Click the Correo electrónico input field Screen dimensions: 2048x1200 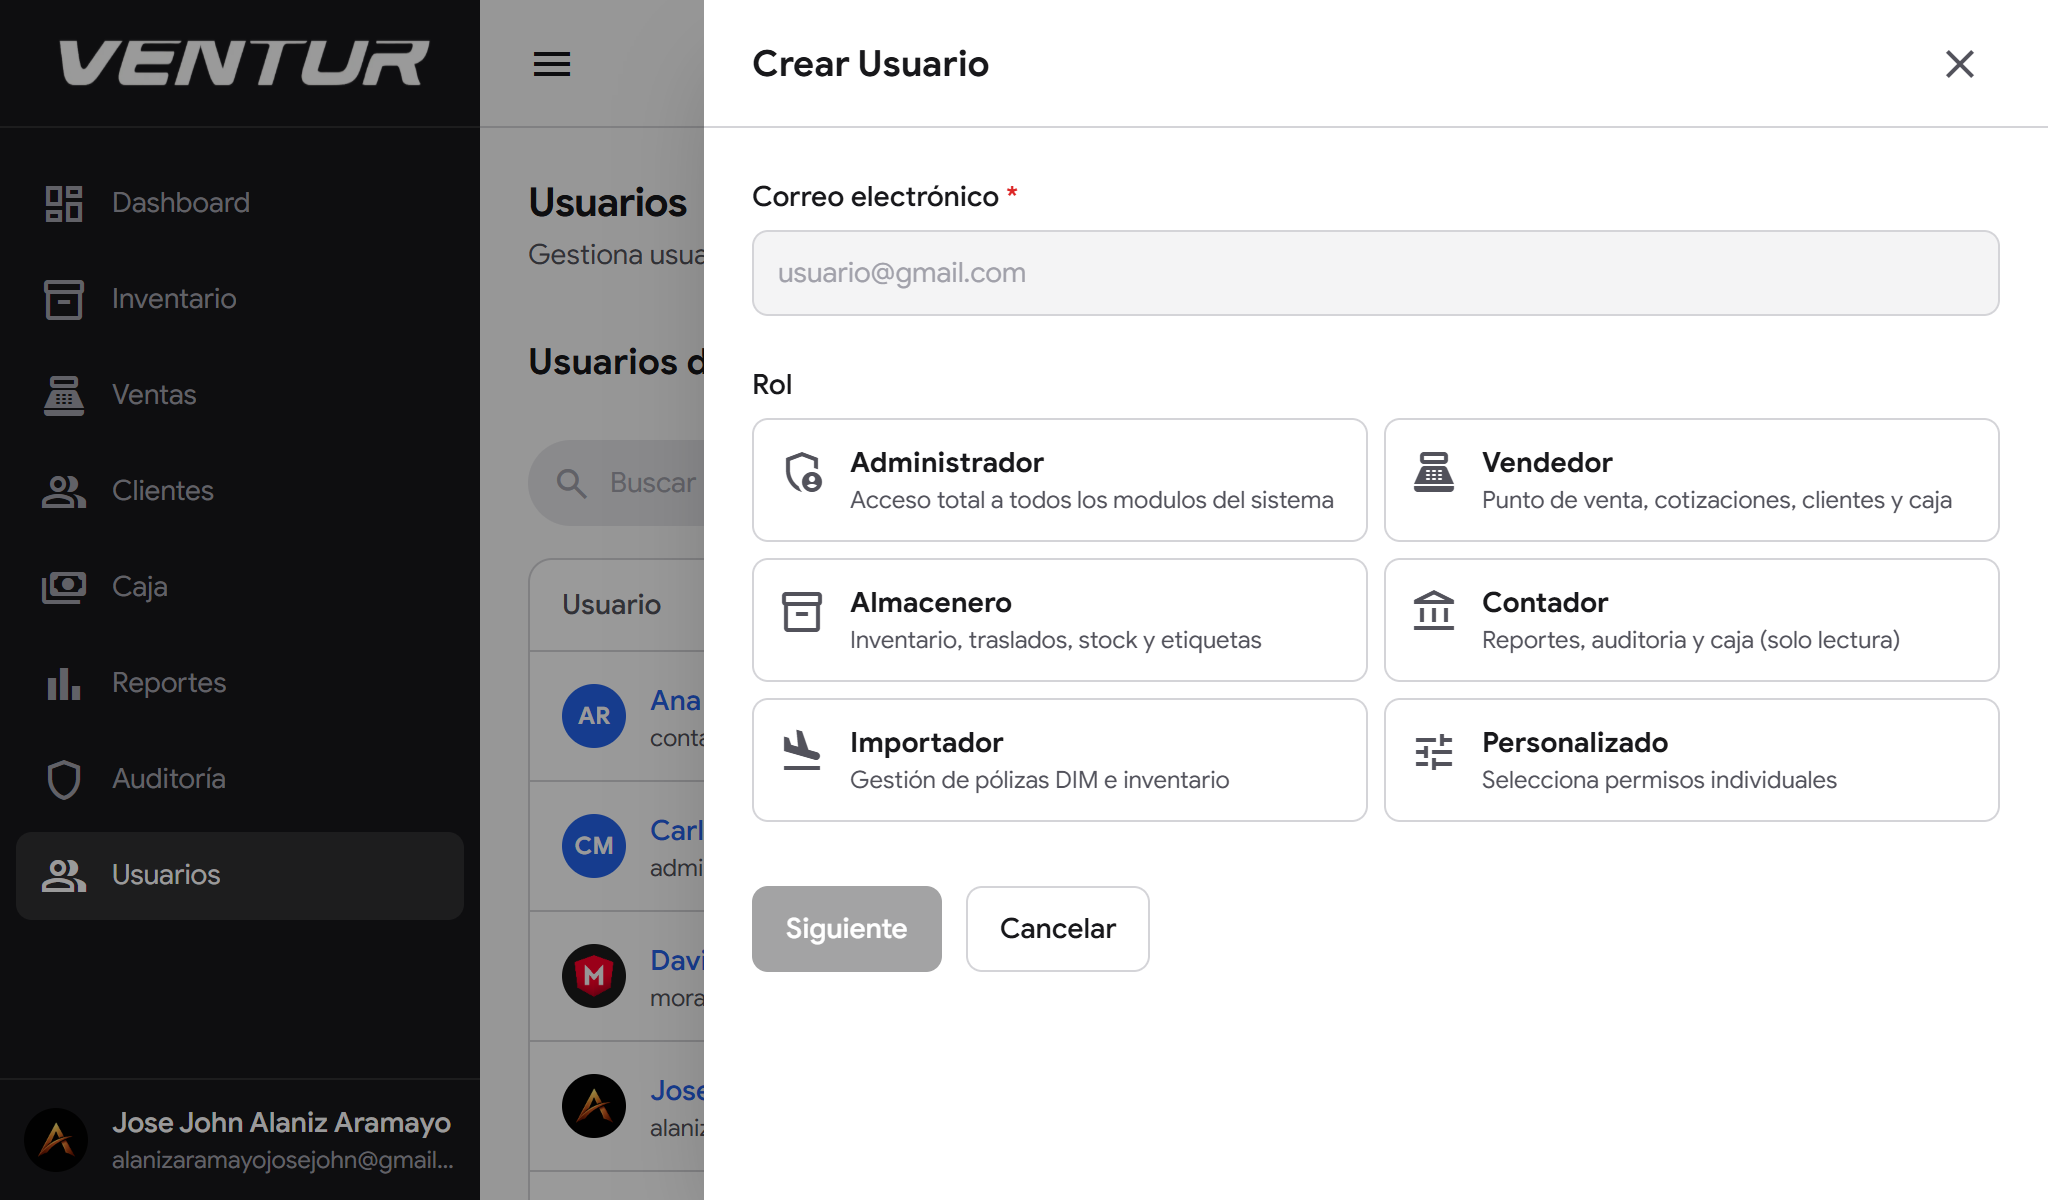(1375, 272)
